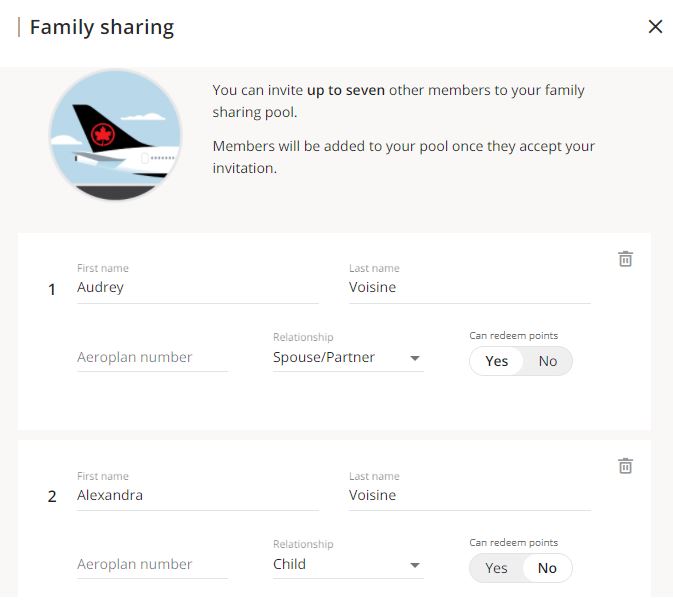Focus Aeroplan number field for member 2

click(152, 564)
